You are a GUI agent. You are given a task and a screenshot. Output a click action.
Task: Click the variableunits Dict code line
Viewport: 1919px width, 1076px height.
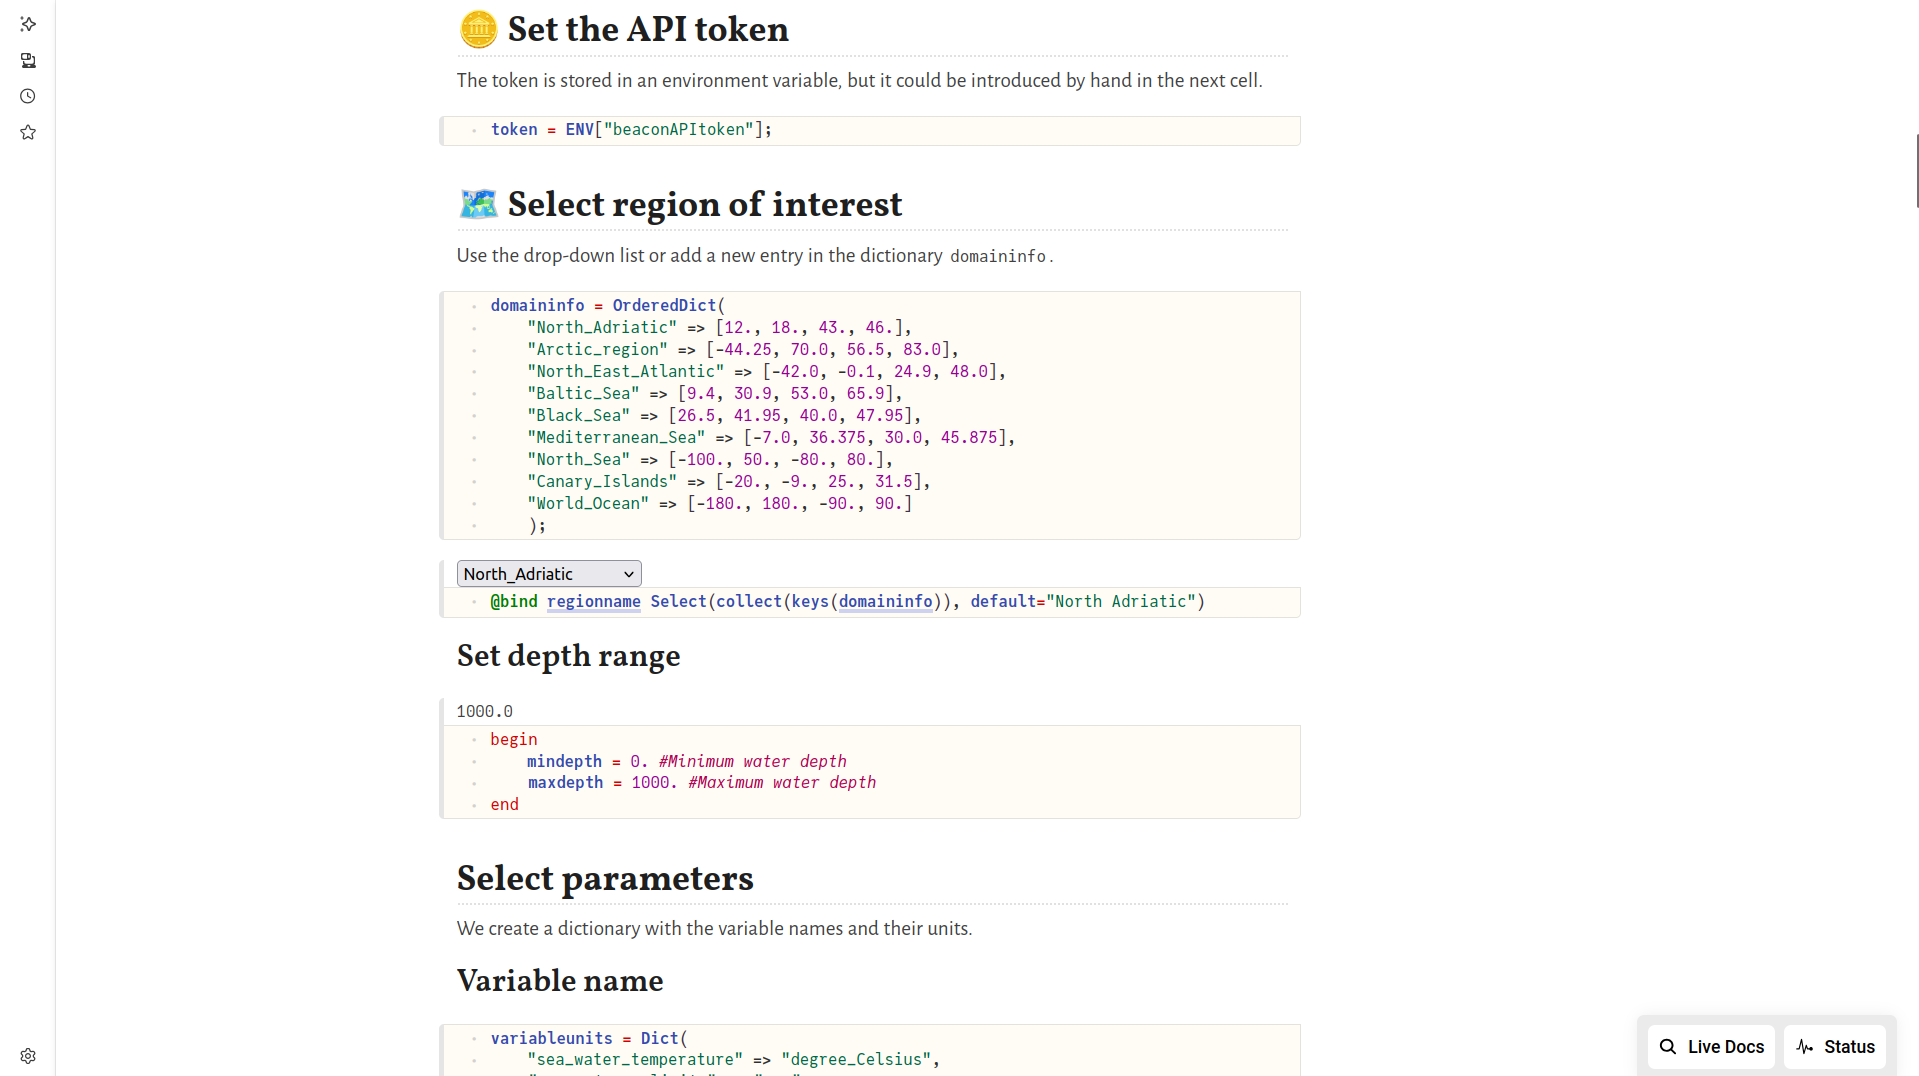pos(588,1038)
